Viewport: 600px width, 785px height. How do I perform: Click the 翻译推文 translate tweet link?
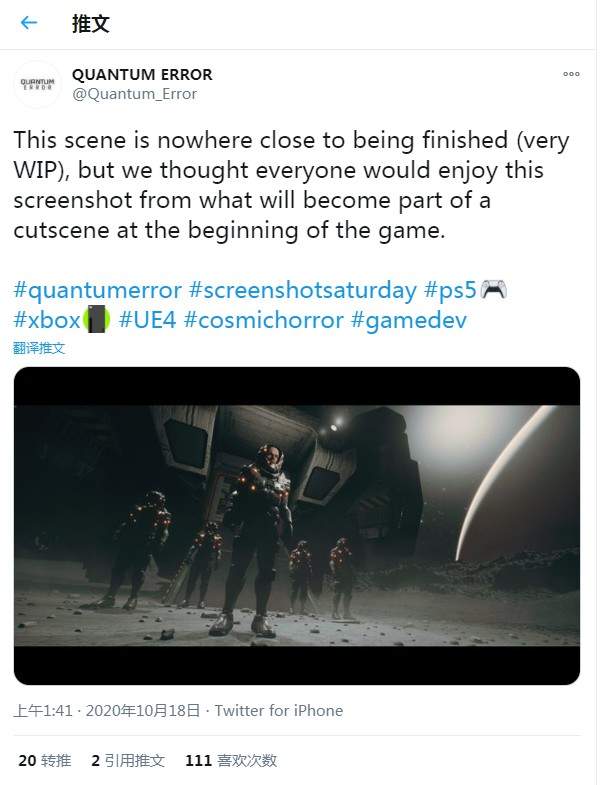pyautogui.click(x=39, y=348)
